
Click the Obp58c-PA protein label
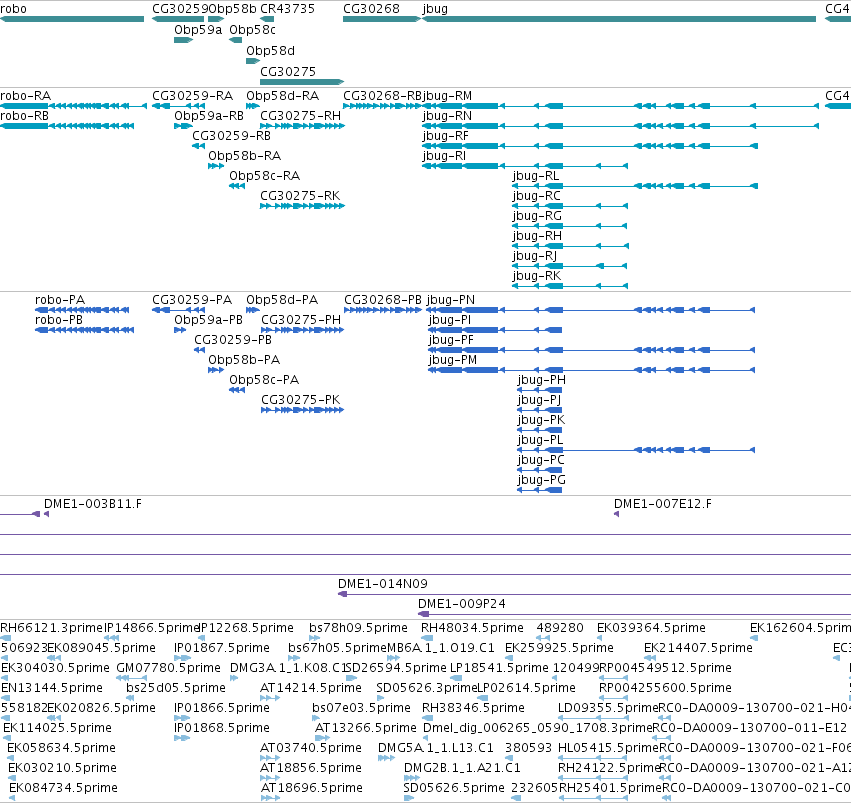click(x=264, y=380)
